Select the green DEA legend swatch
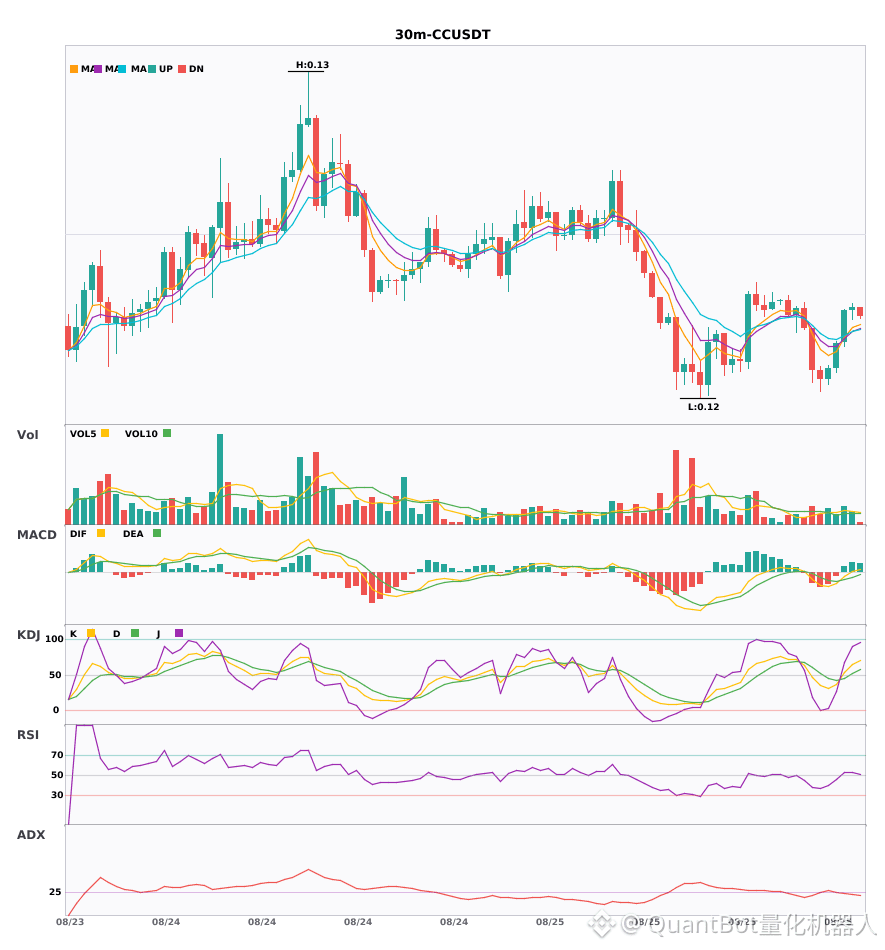The height and width of the screenshot is (950, 885). pyautogui.click(x=157, y=533)
